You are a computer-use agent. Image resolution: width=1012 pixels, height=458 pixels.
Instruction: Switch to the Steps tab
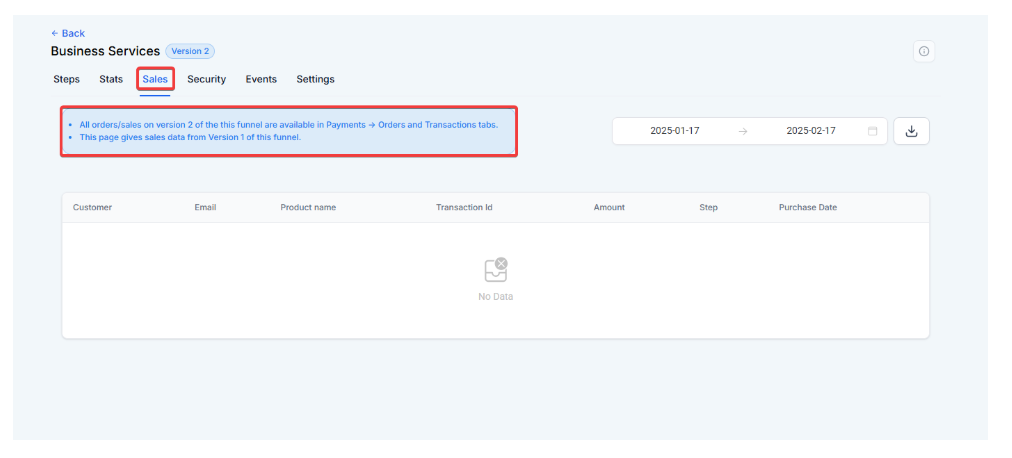(66, 79)
